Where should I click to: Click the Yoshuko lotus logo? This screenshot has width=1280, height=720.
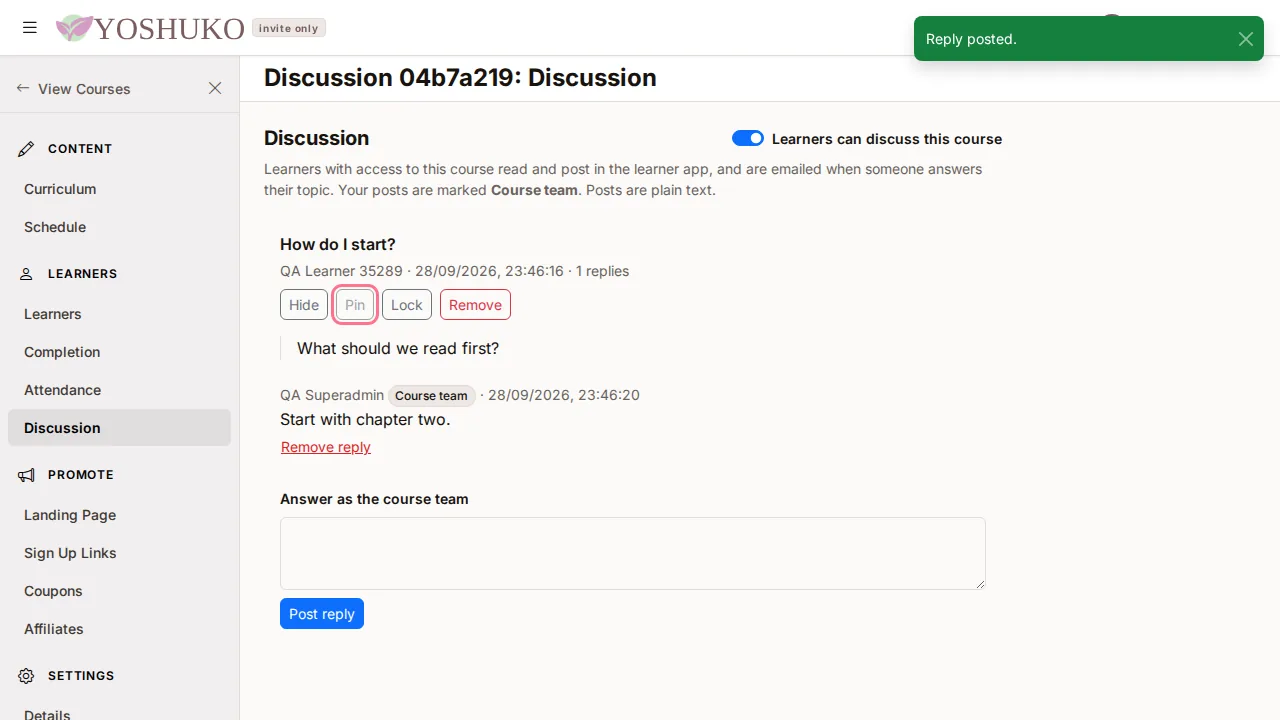[74, 28]
